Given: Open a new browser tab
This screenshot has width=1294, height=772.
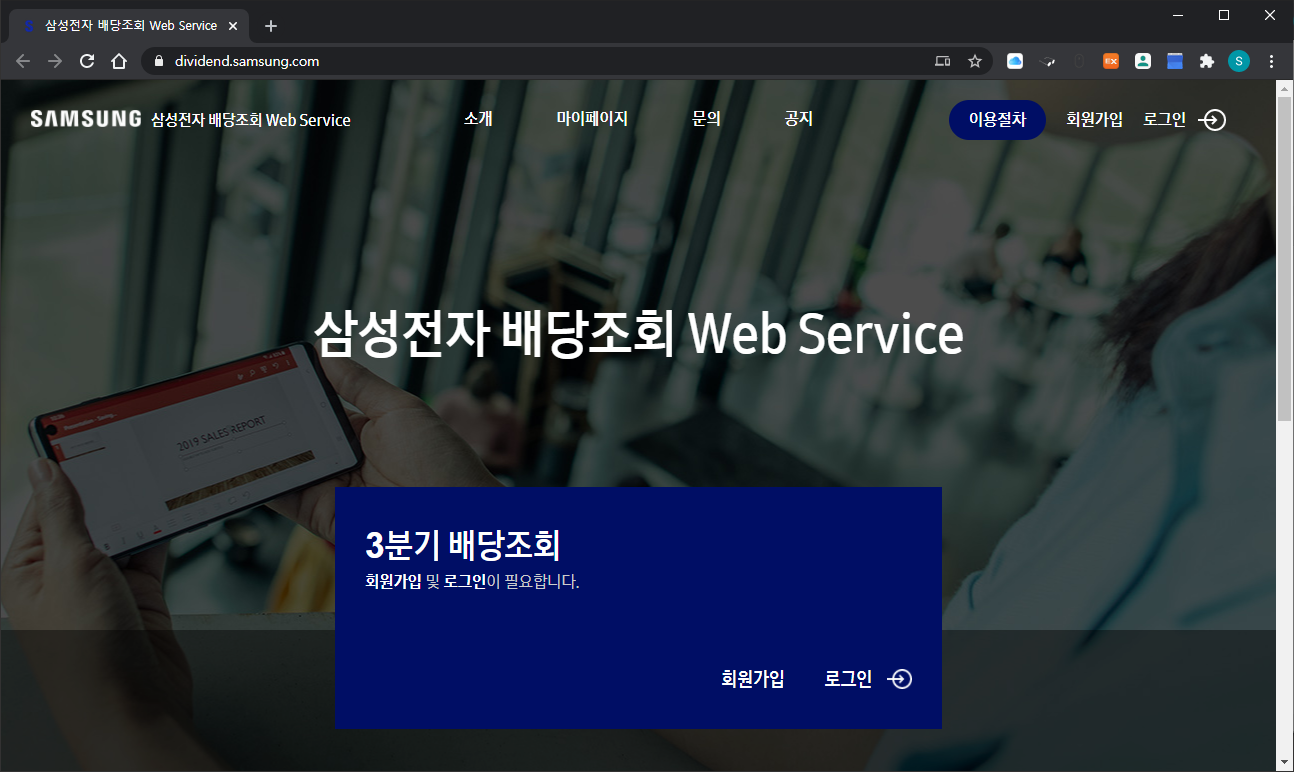Looking at the screenshot, I should click(x=270, y=26).
